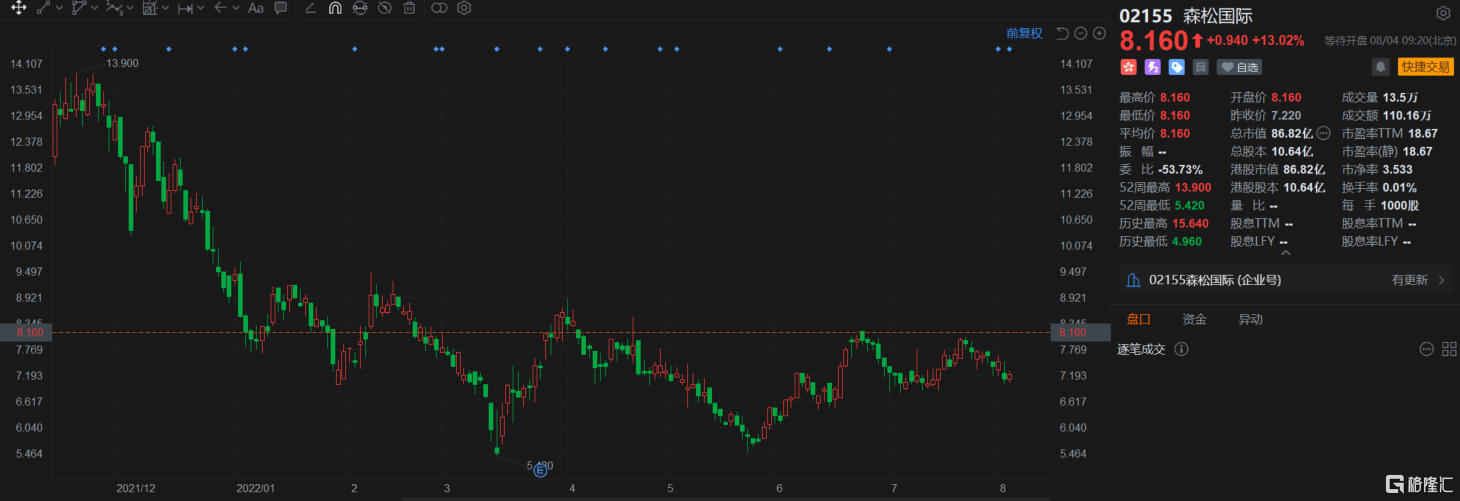The image size is (1460, 501).
Task: Switch to the 异动 tab
Action: tap(1250, 320)
